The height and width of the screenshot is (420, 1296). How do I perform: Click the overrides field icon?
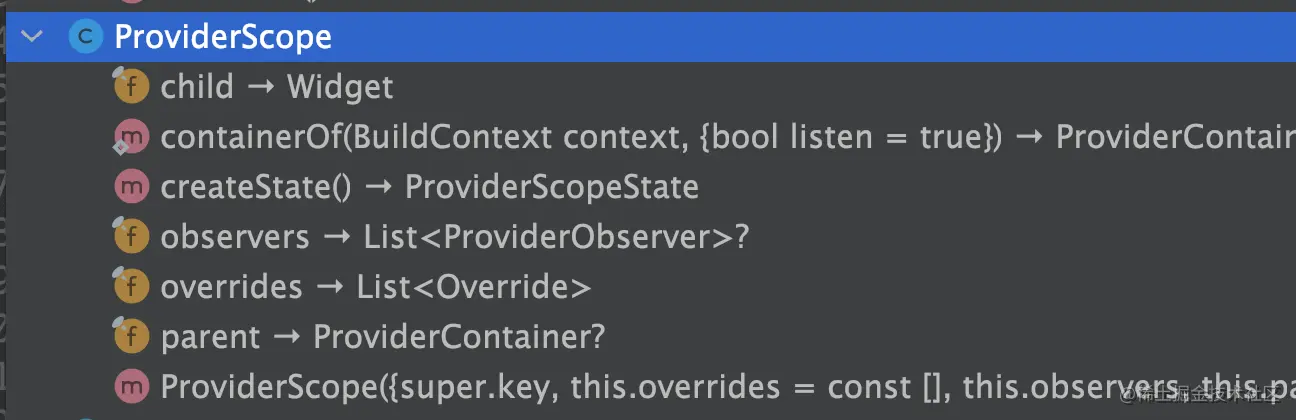pyautogui.click(x=132, y=287)
